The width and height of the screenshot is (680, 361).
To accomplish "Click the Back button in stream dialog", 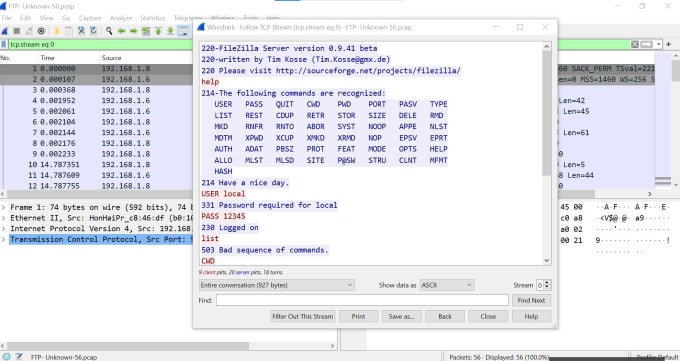I will (445, 316).
